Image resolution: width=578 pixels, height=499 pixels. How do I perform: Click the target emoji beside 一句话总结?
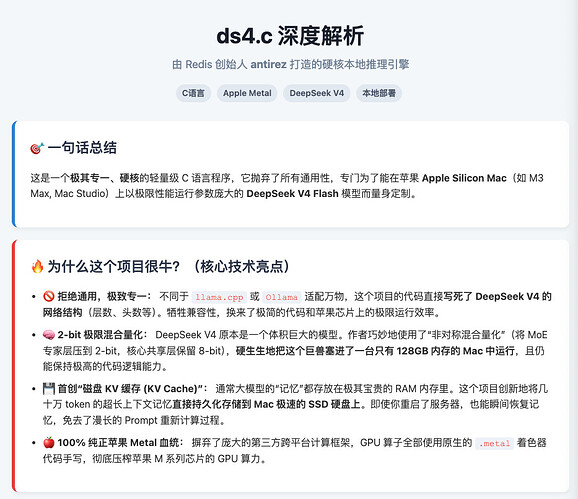[x=37, y=148]
